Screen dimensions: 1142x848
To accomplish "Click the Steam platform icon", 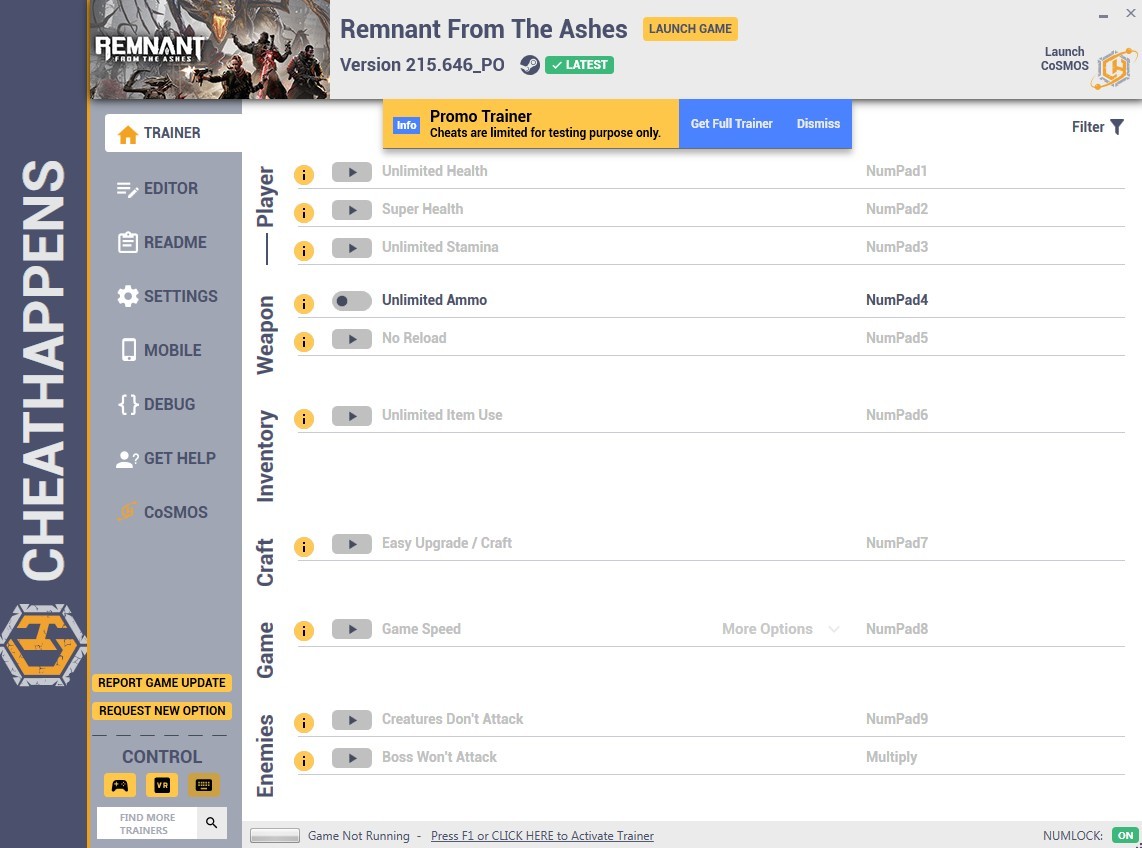I will pos(529,65).
